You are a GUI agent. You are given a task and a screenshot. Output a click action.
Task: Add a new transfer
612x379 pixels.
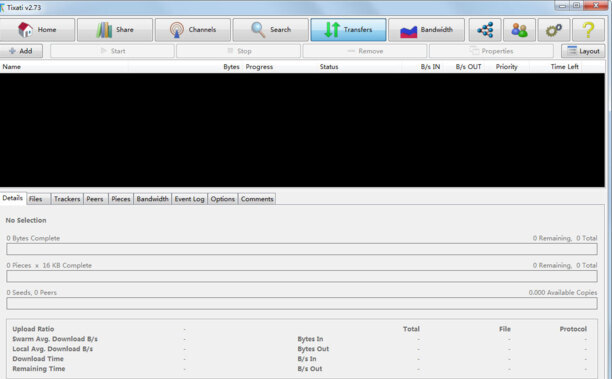[21, 51]
